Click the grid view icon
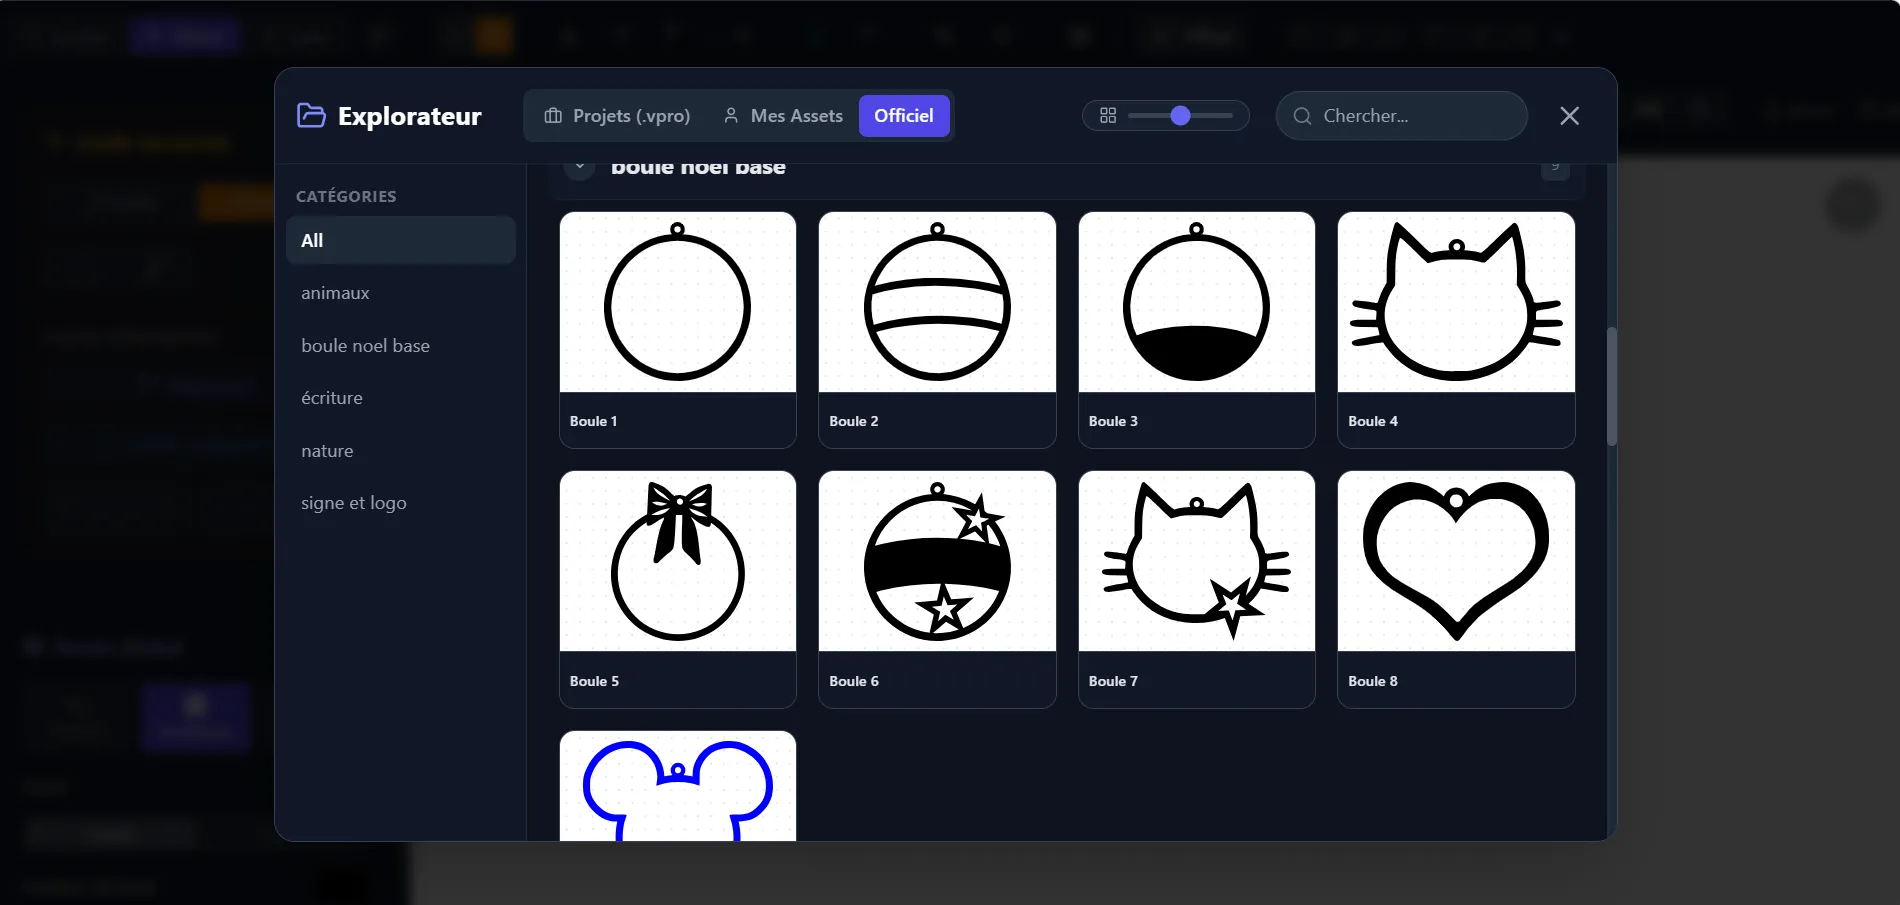Viewport: 1900px width, 905px height. tap(1108, 116)
